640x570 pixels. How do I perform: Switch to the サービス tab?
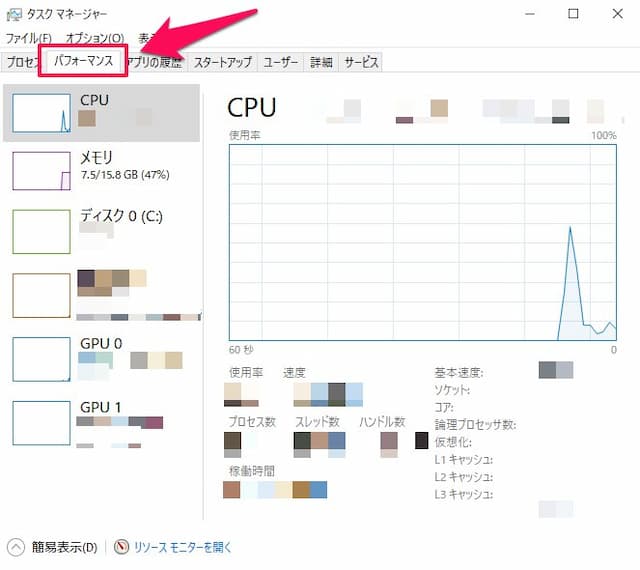(361, 62)
